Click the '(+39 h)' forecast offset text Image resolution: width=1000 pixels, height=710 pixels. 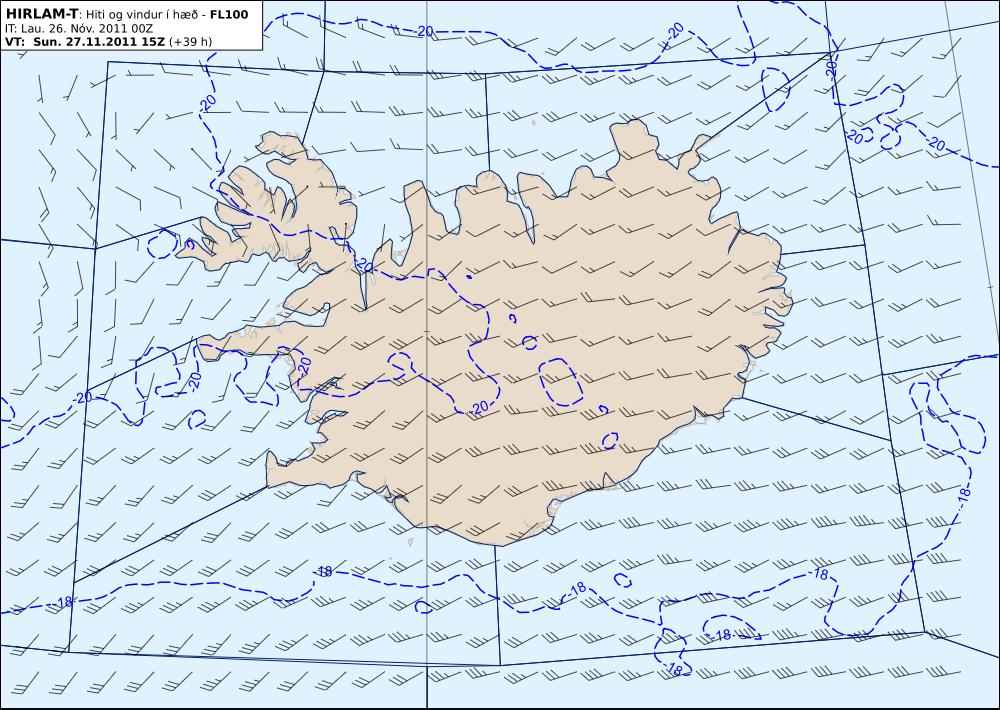pos(190,42)
